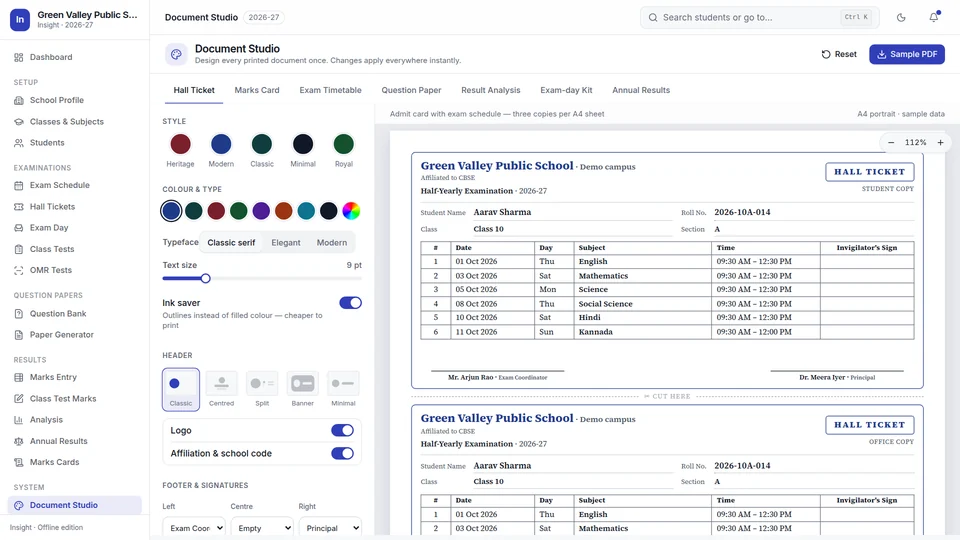The image size is (960, 540).
Task: Open Right footer signature dropdown
Action: tap(330, 528)
